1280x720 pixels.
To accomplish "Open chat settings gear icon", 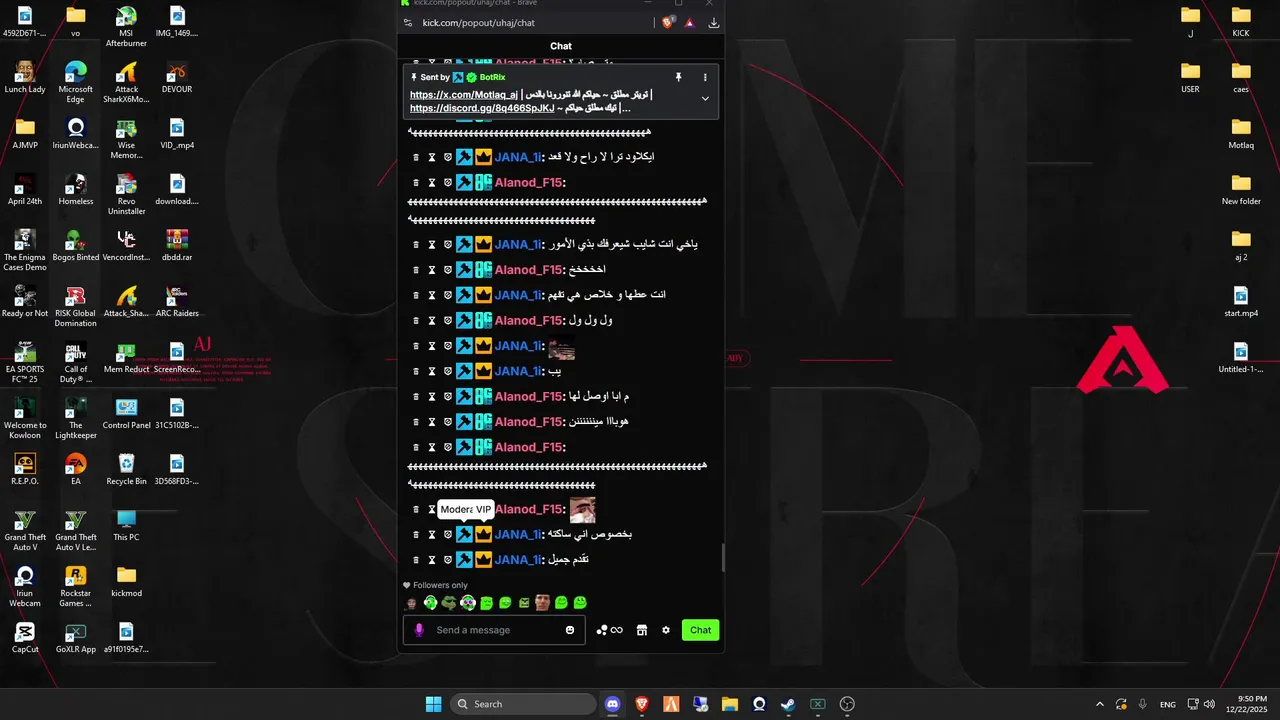I will coord(666,630).
